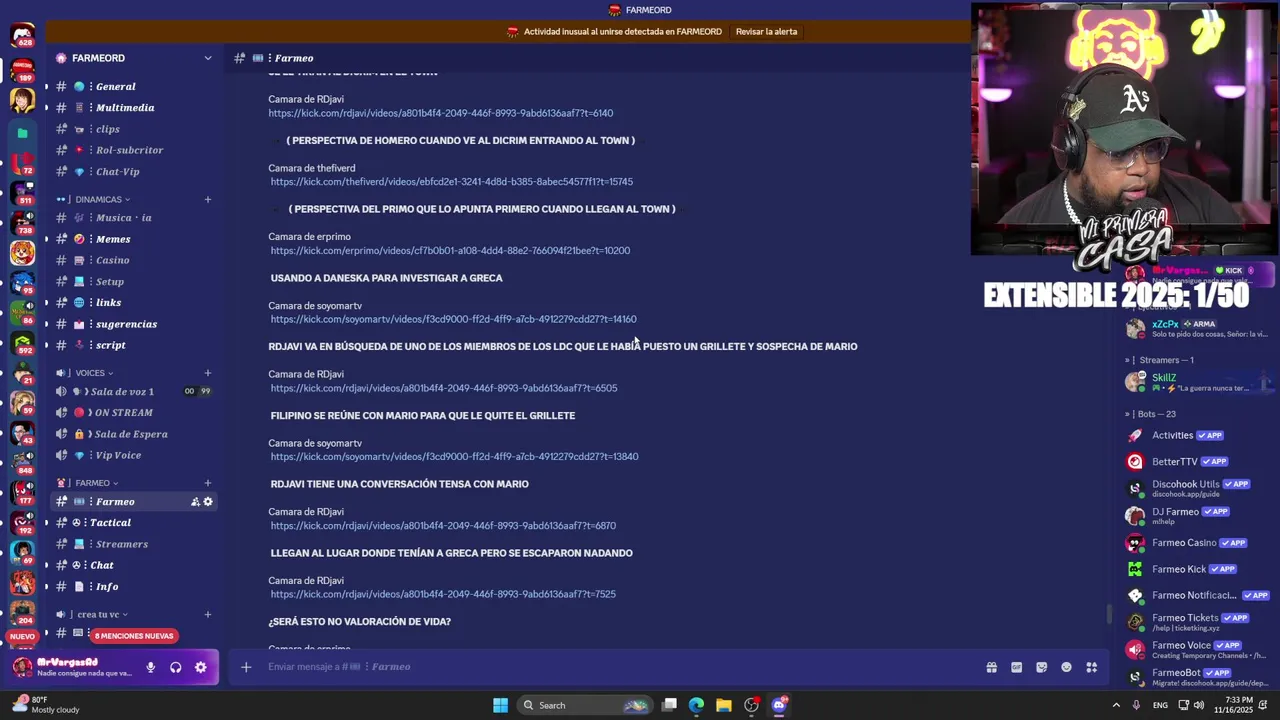
Task: Open RDjavi link ending t=7525
Action: 442,594
